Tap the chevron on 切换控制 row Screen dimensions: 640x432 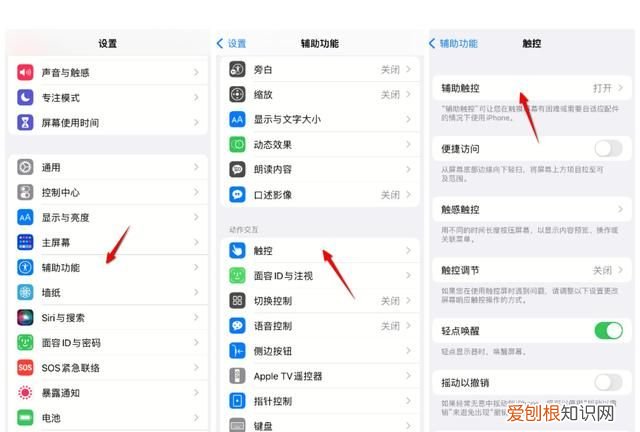(408, 301)
